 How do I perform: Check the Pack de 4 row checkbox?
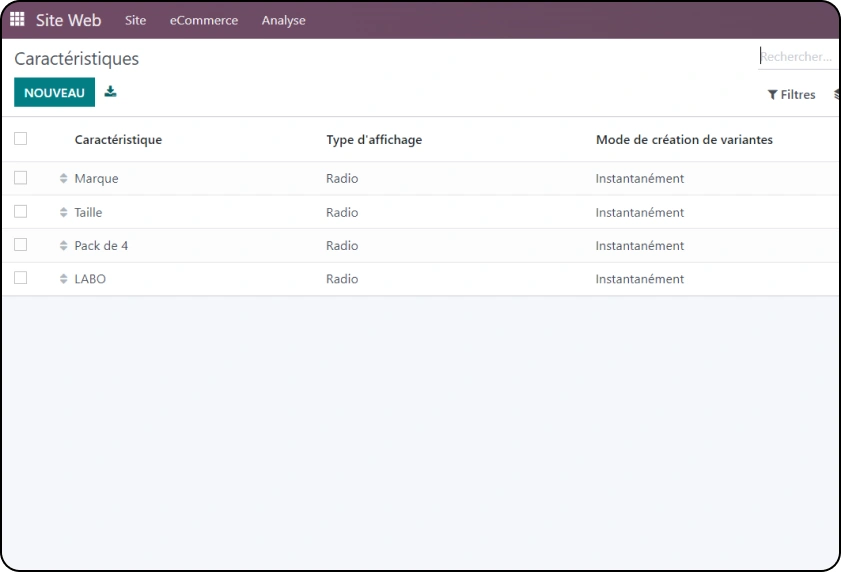[20, 245]
